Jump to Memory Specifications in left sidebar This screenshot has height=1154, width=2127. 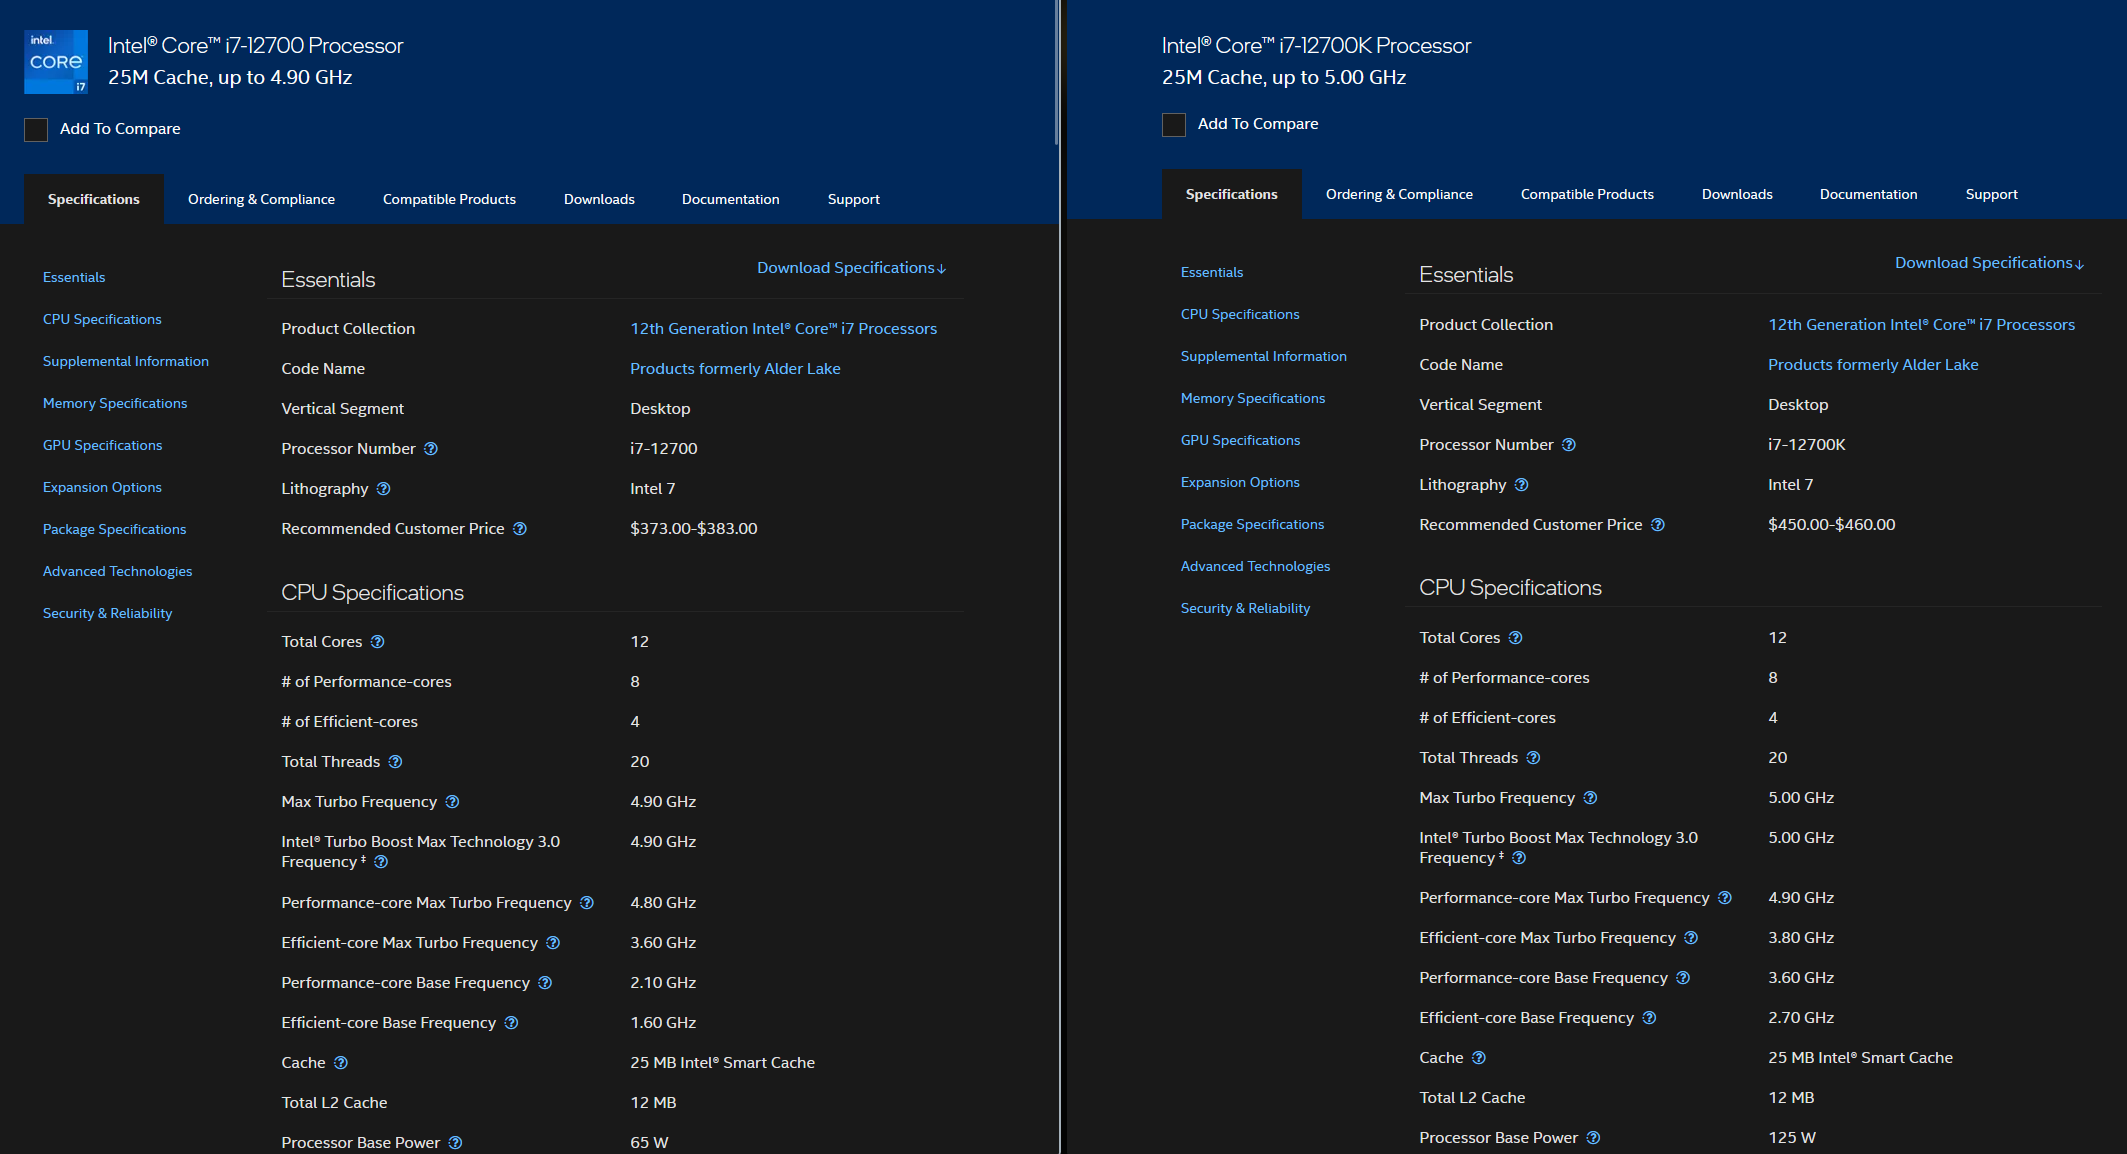tap(115, 403)
